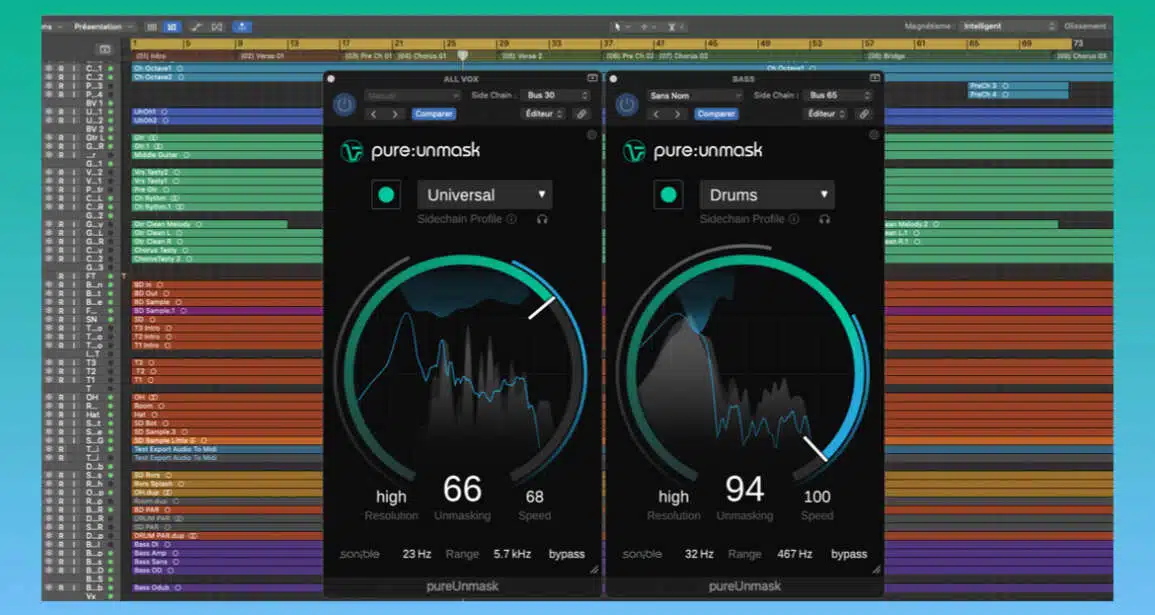Click settings dot at top-right of ALL VOX plugin

pyautogui.click(x=591, y=135)
